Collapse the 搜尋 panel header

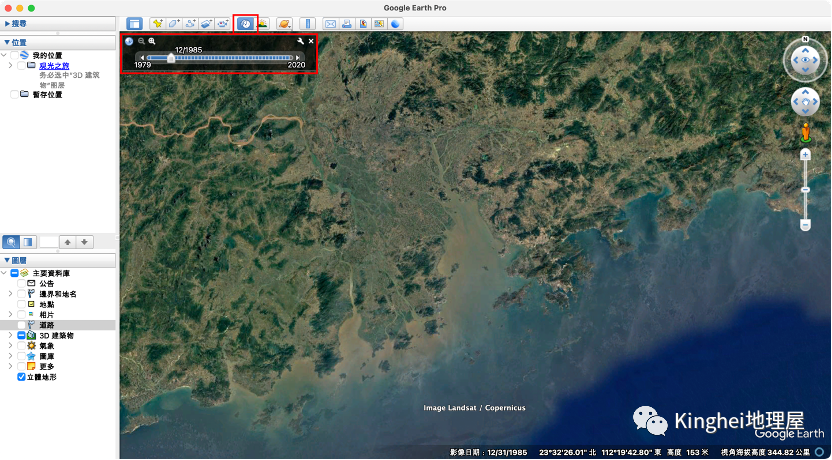[8, 21]
